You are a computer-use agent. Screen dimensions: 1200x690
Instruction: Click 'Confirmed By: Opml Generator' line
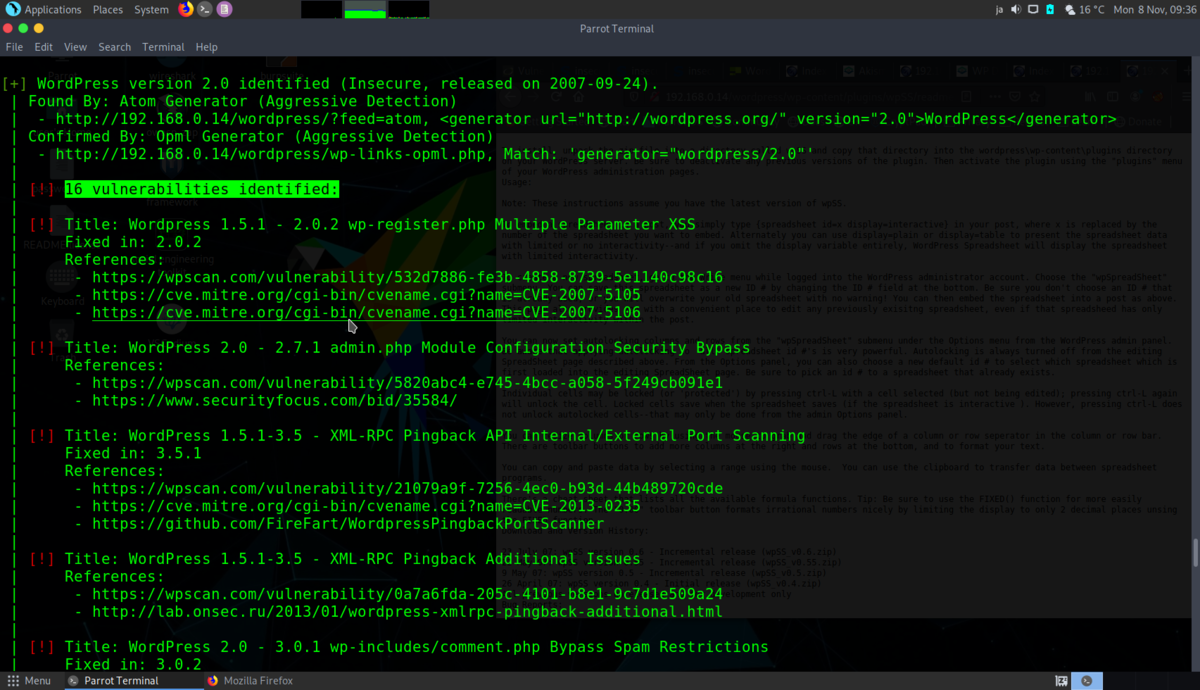coord(260,136)
